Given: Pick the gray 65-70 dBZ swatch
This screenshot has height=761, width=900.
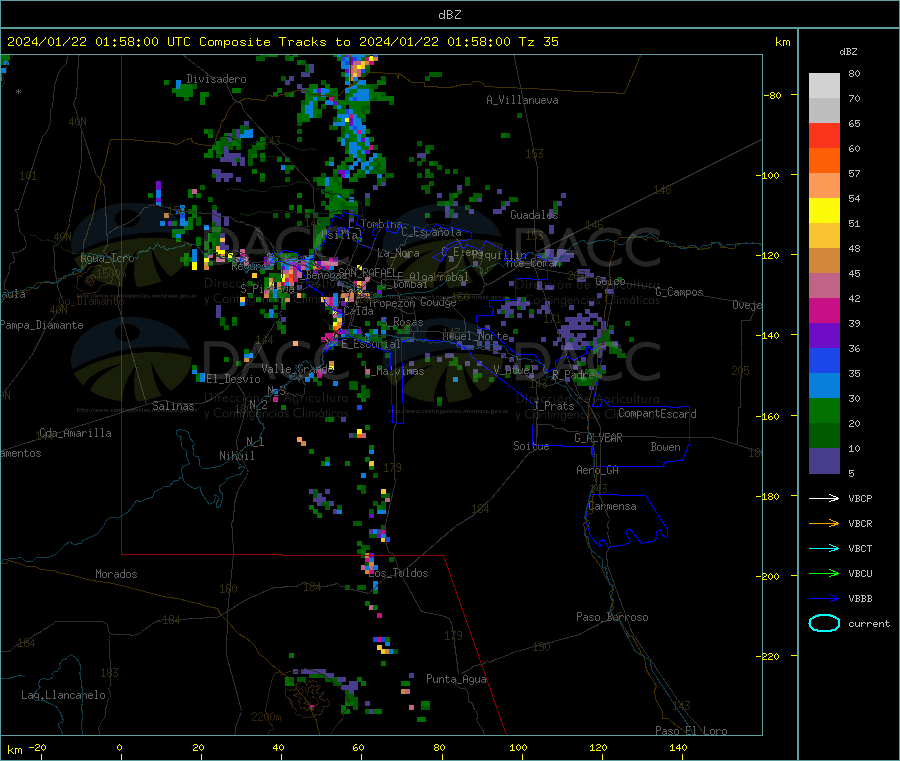Looking at the screenshot, I should (824, 111).
